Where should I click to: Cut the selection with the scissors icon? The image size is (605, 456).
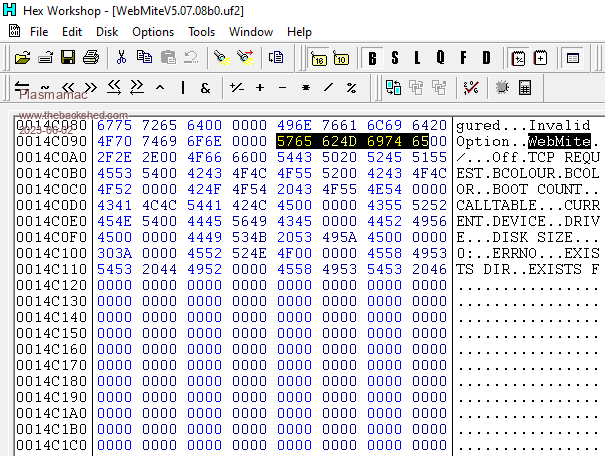[121, 58]
